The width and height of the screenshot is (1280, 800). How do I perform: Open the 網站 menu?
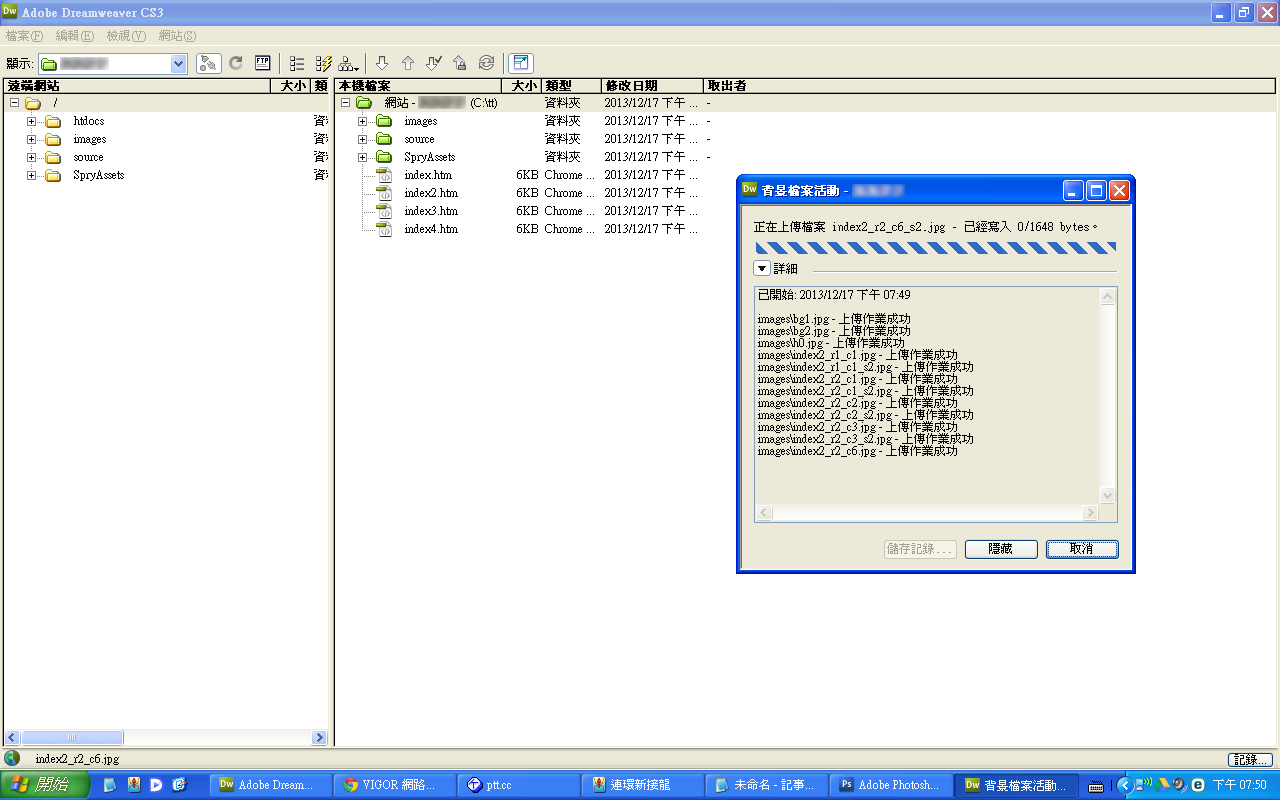[x=177, y=36]
